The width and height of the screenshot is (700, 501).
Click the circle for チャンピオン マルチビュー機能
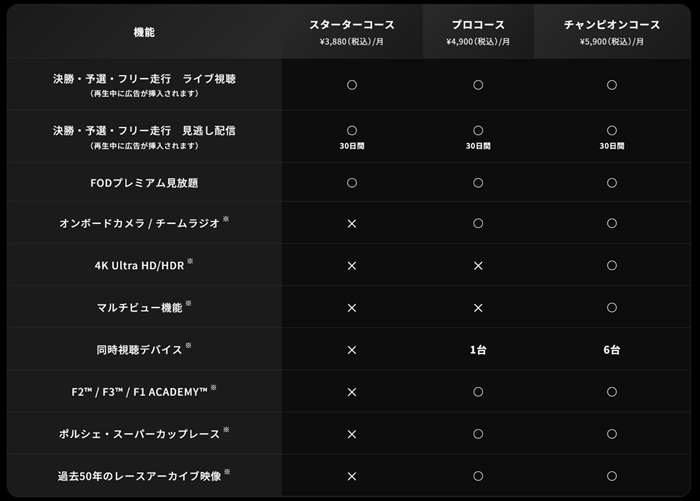click(611, 307)
